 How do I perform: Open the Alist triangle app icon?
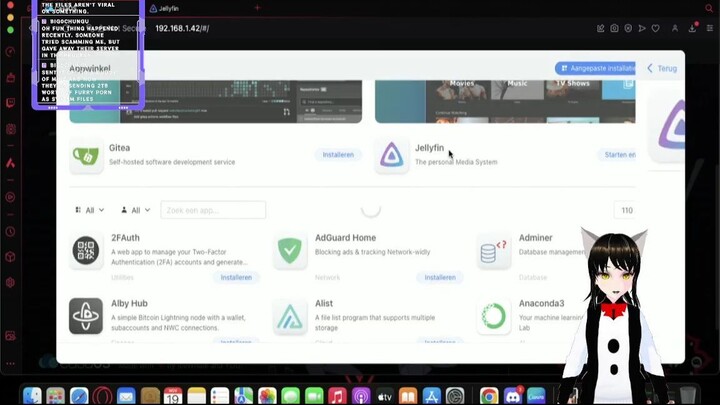tap(290, 316)
